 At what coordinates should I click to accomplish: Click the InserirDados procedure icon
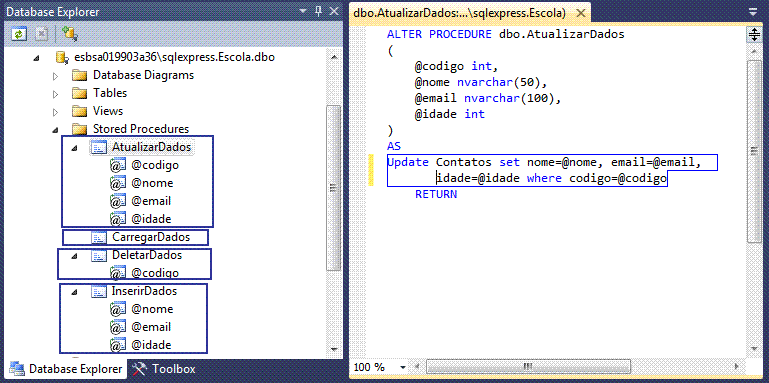pos(99,291)
